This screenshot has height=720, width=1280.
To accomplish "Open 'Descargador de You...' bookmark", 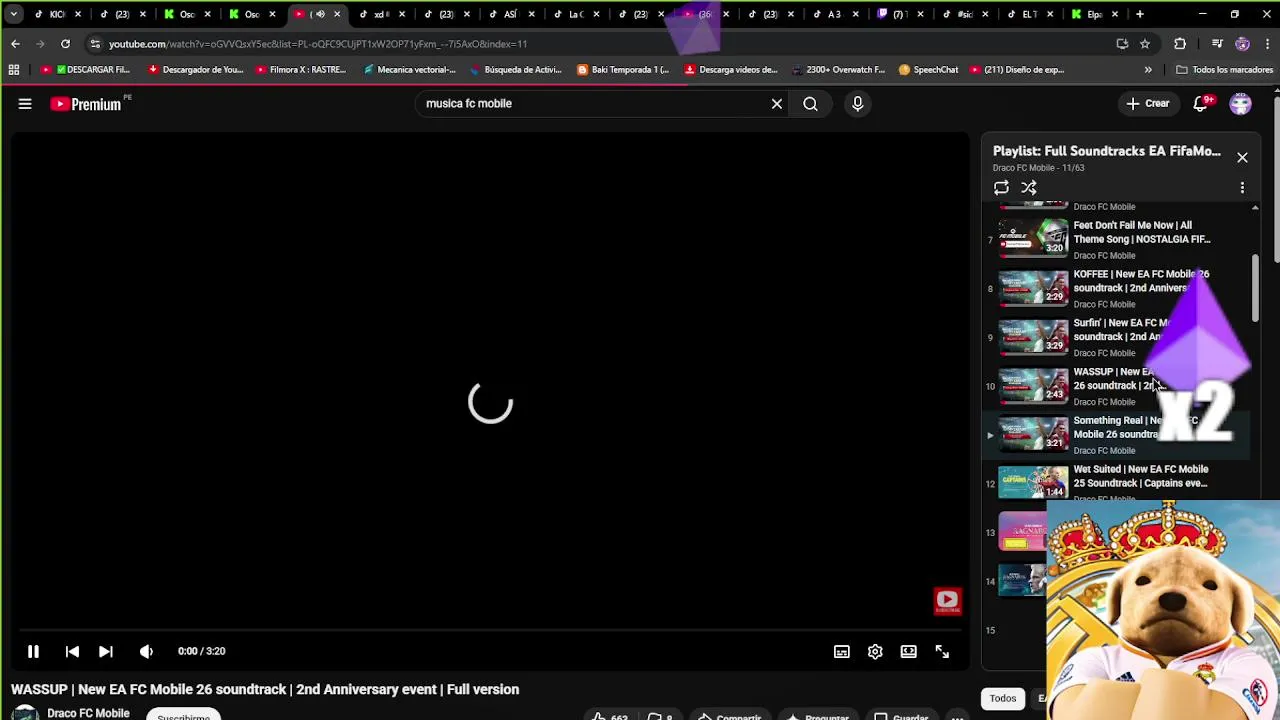I will point(196,70).
